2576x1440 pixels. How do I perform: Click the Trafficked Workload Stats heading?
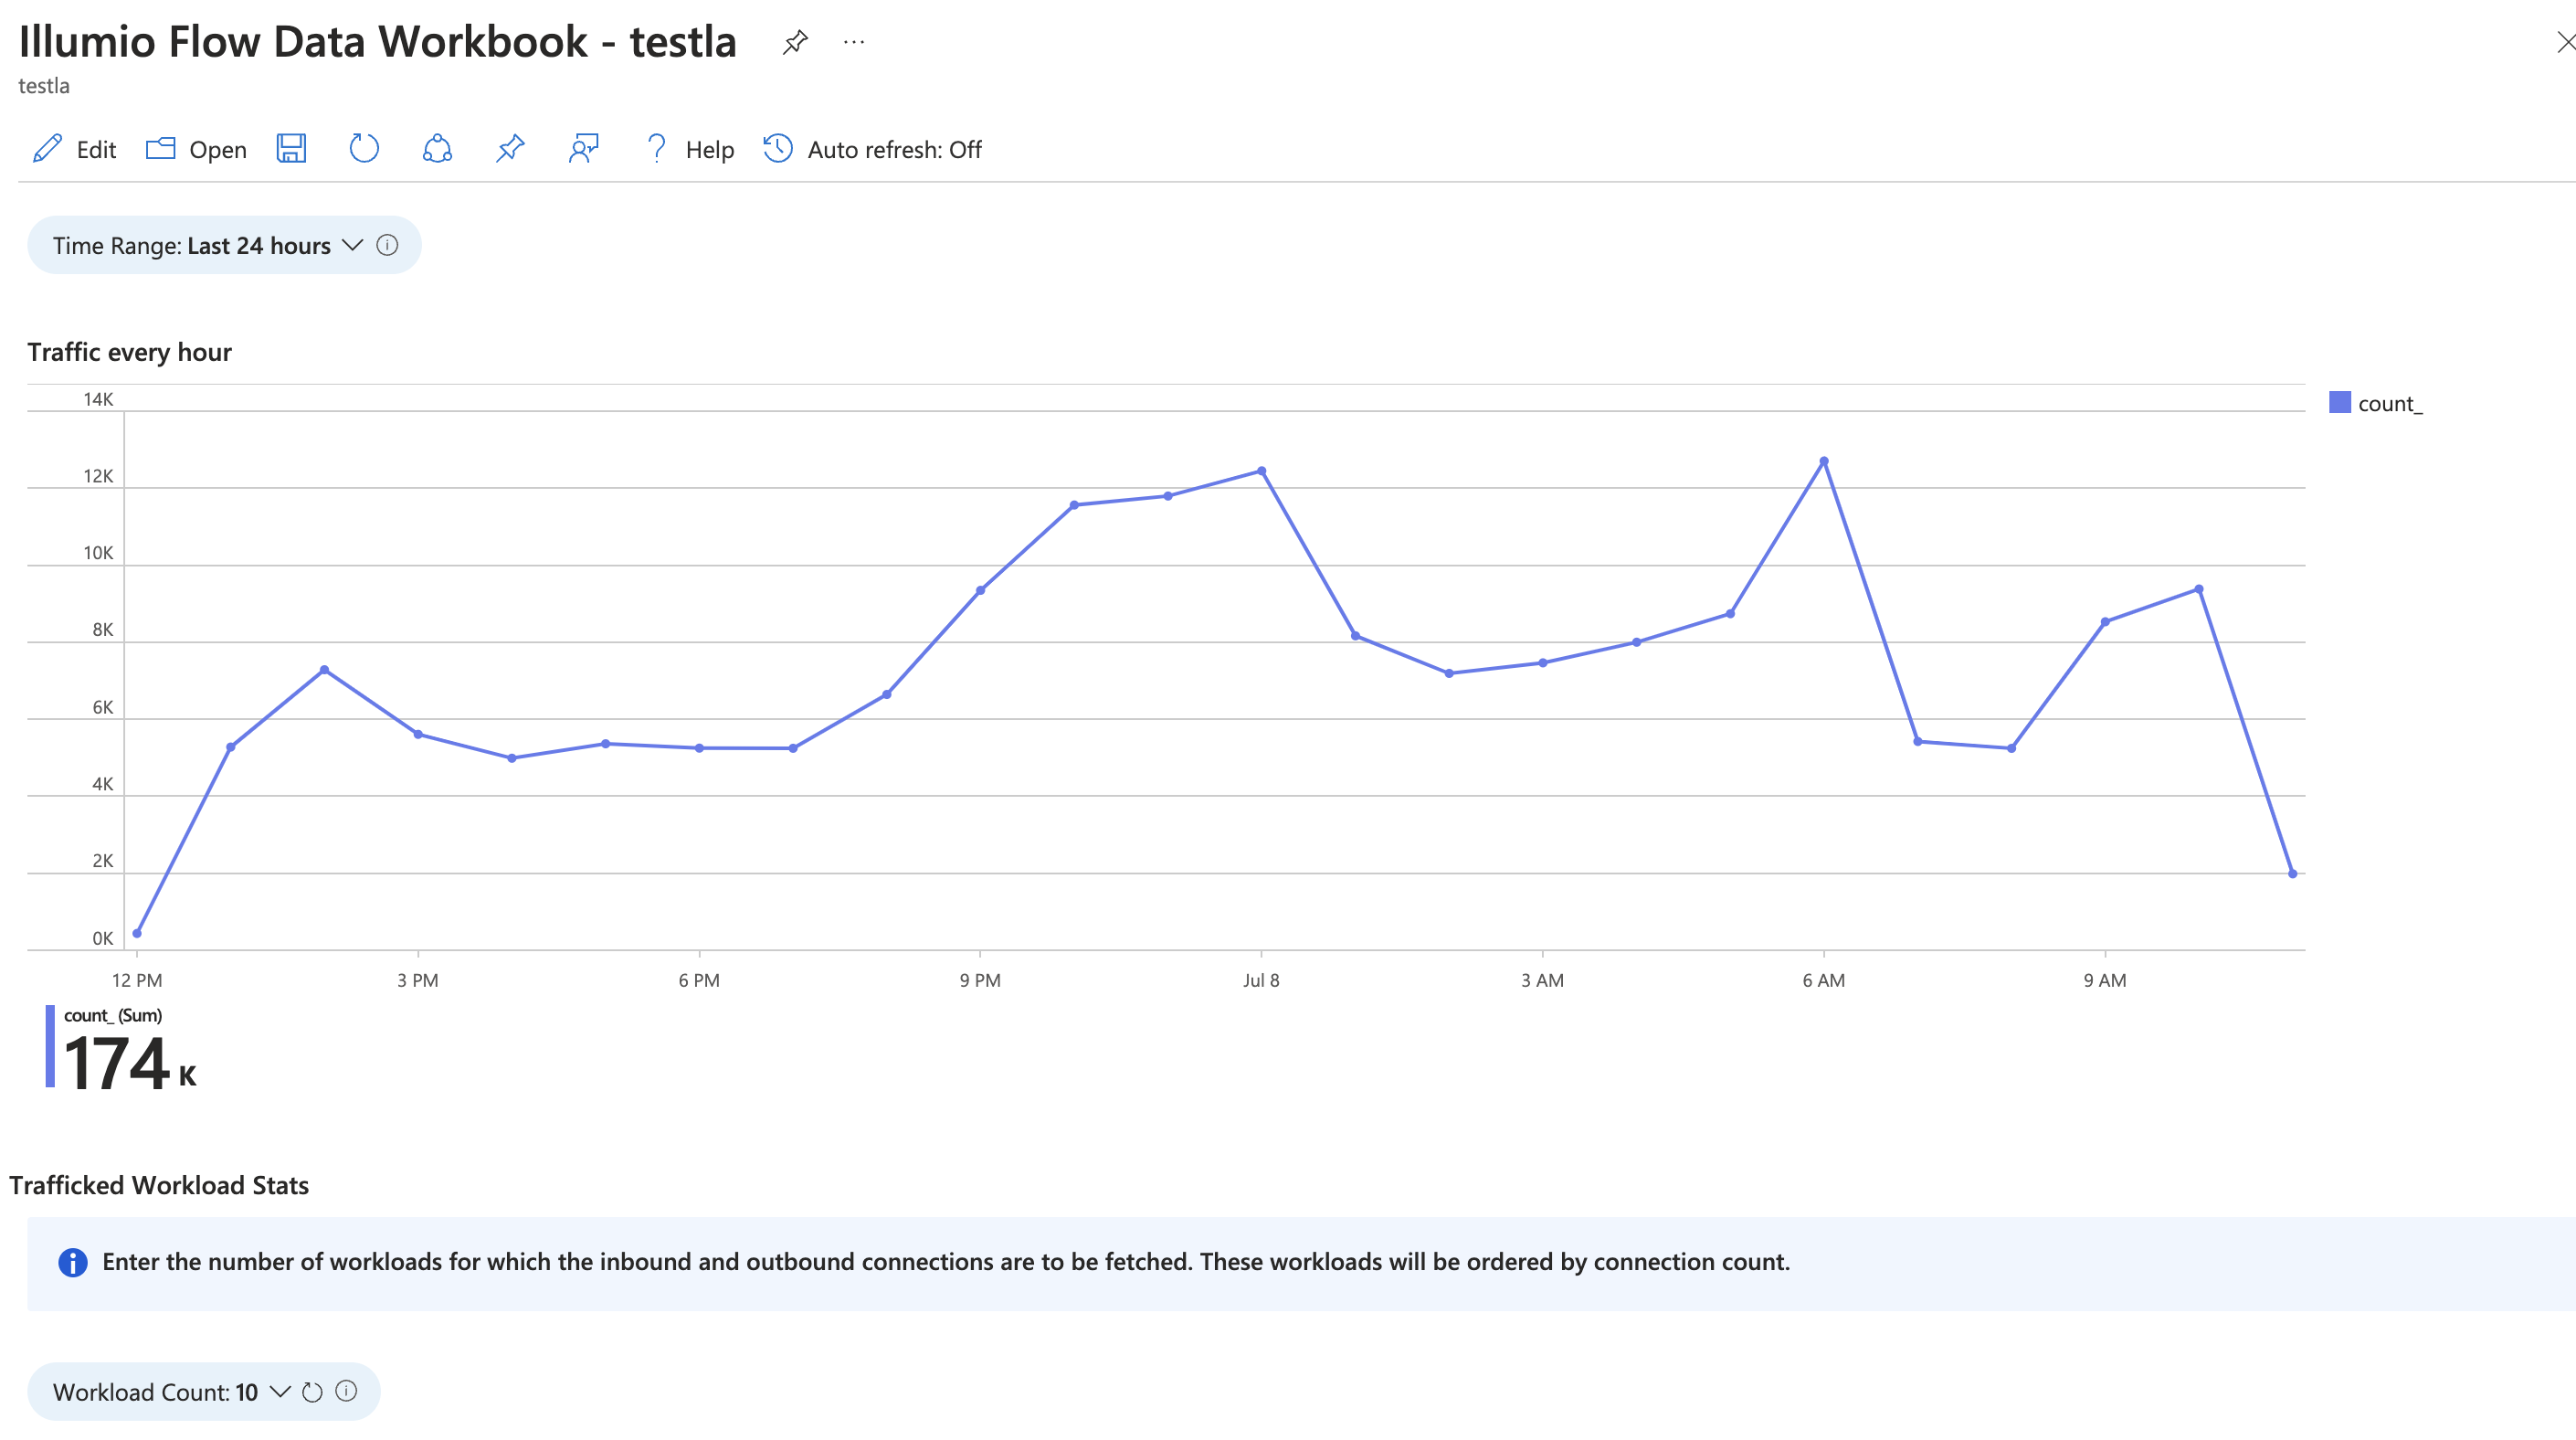click(x=159, y=1185)
